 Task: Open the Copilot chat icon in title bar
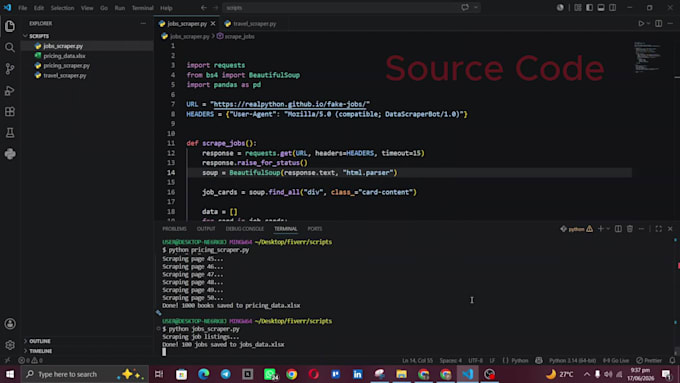tap(465, 7)
